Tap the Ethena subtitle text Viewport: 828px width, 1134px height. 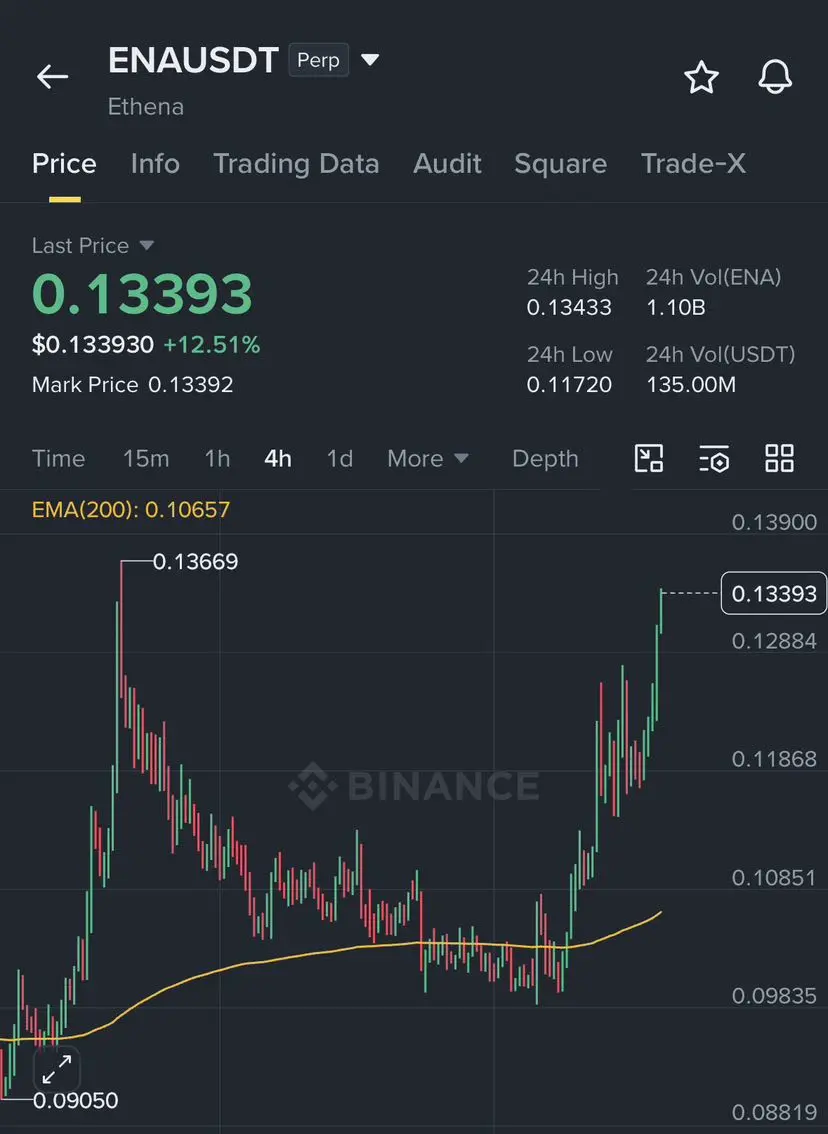tap(146, 107)
